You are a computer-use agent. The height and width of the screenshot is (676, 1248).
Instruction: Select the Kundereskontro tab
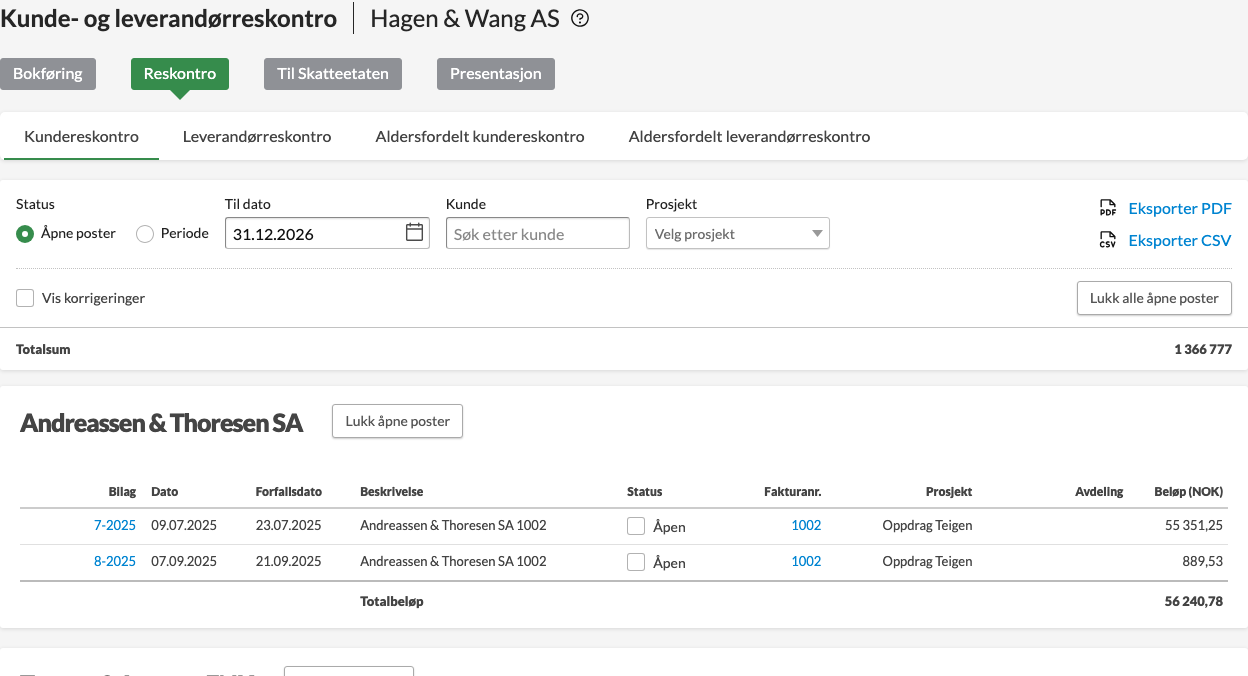(x=82, y=136)
